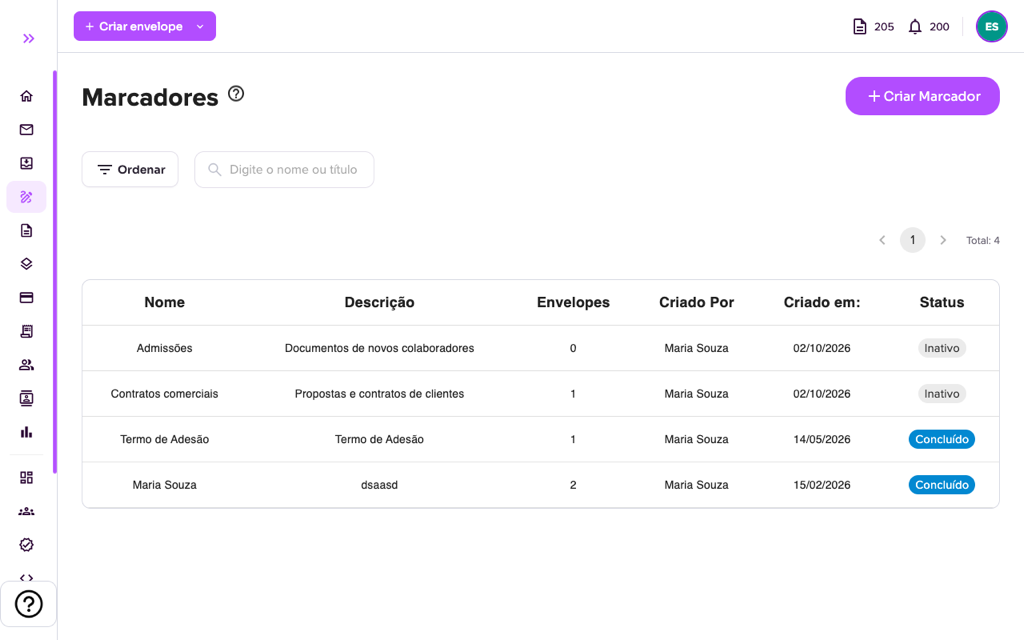1024x640 pixels.
Task: Open the team groups icon in sidebar
Action: pyautogui.click(x=26, y=511)
